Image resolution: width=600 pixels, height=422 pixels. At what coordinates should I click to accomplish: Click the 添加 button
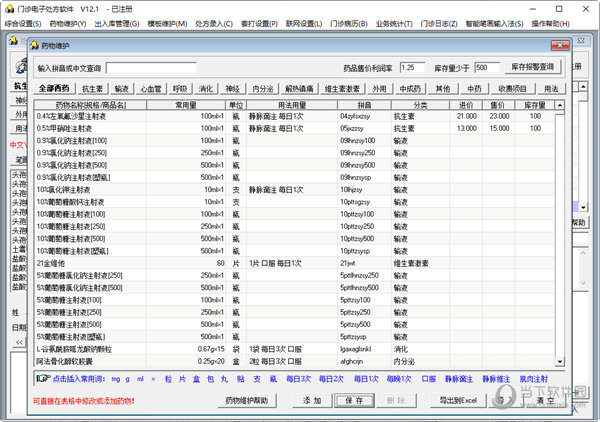click(x=312, y=401)
